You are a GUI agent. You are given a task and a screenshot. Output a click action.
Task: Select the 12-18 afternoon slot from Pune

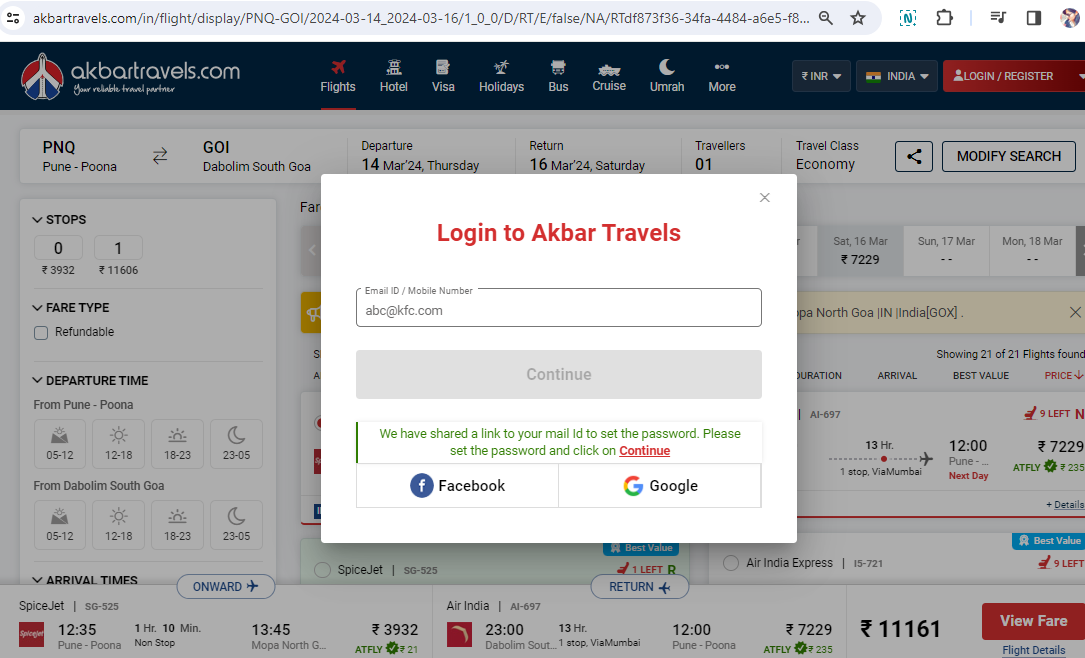tap(118, 444)
